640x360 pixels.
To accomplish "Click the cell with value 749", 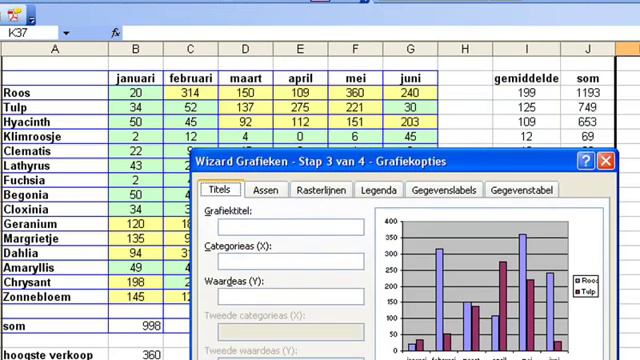I will click(588, 108).
